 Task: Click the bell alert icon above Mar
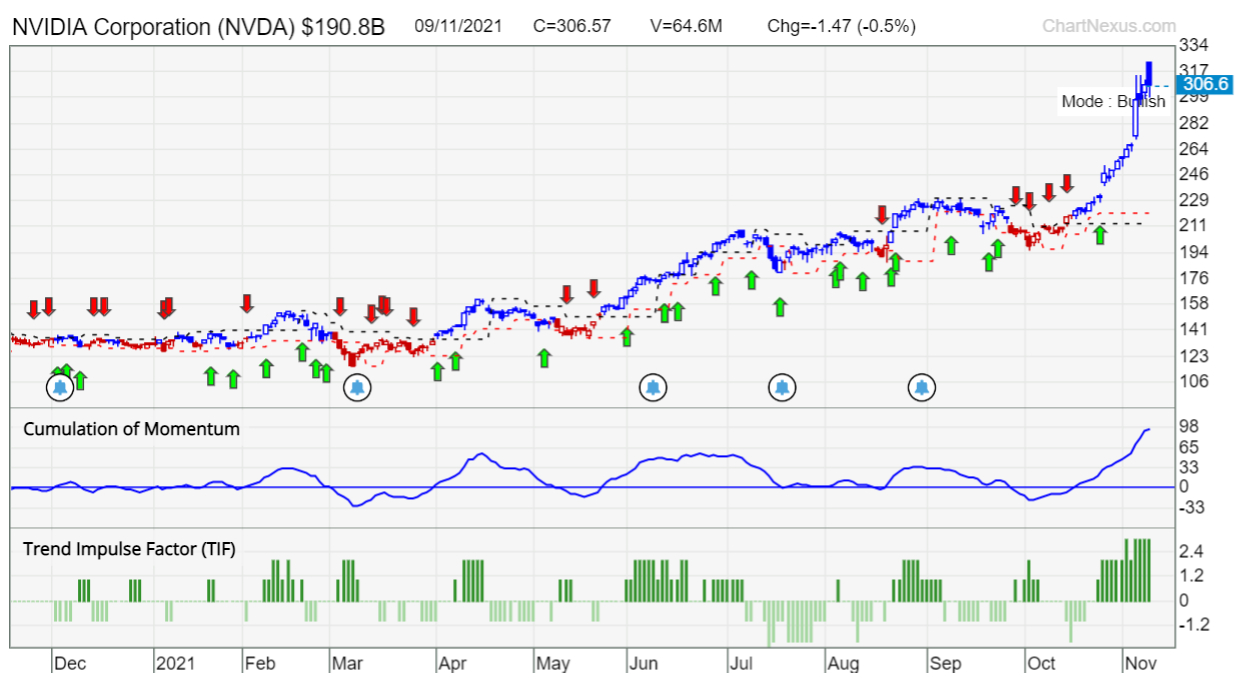[357, 387]
